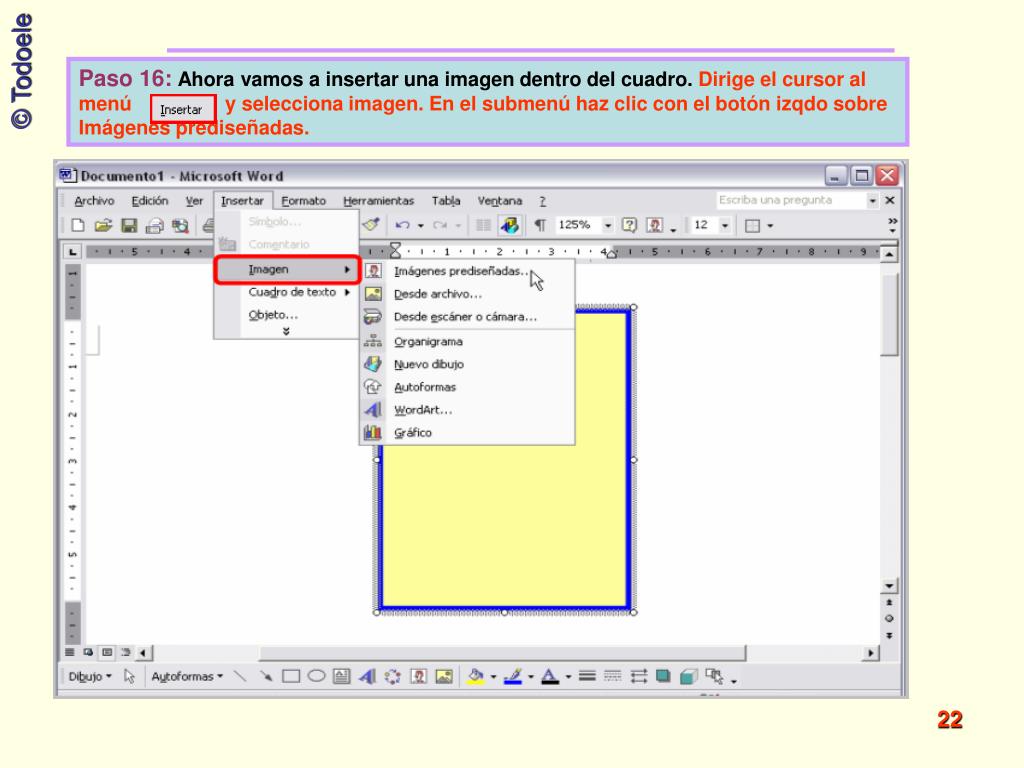Undo the last action with the Undo arrow
This screenshot has height=768, width=1024.
(402, 225)
